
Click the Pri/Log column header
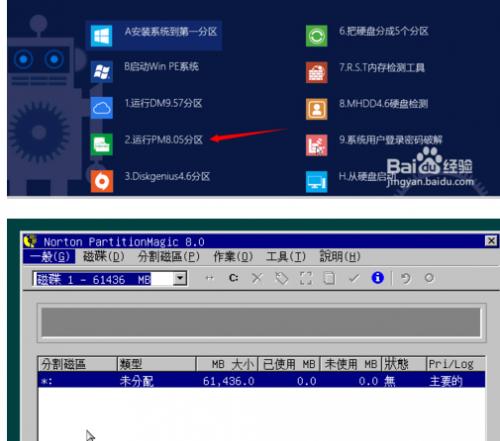pos(456,364)
